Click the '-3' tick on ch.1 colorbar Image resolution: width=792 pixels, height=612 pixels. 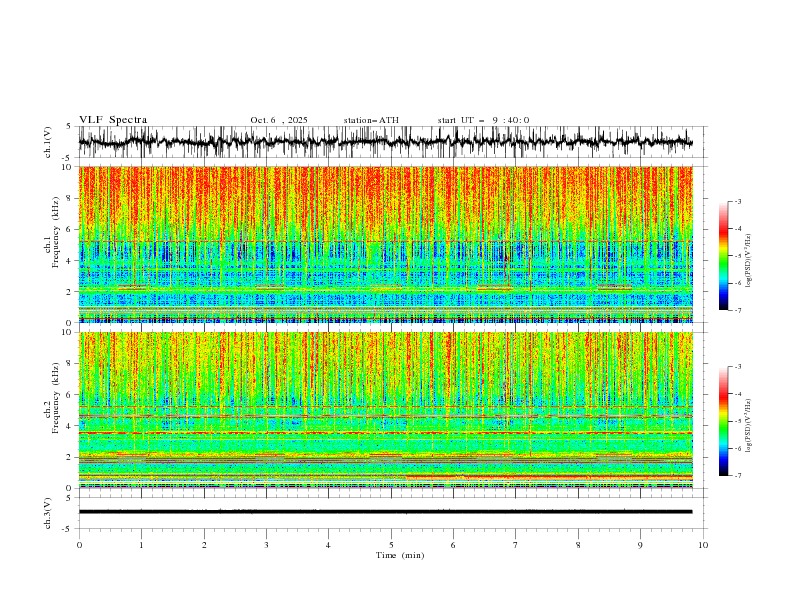[x=738, y=201]
